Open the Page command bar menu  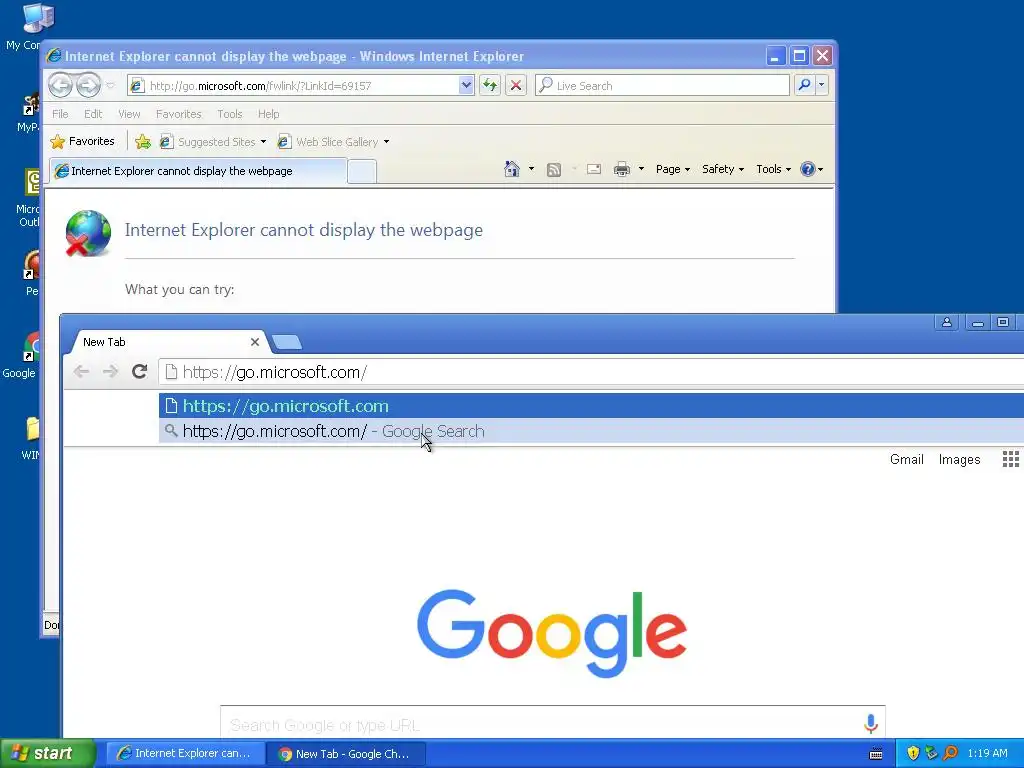tap(673, 169)
